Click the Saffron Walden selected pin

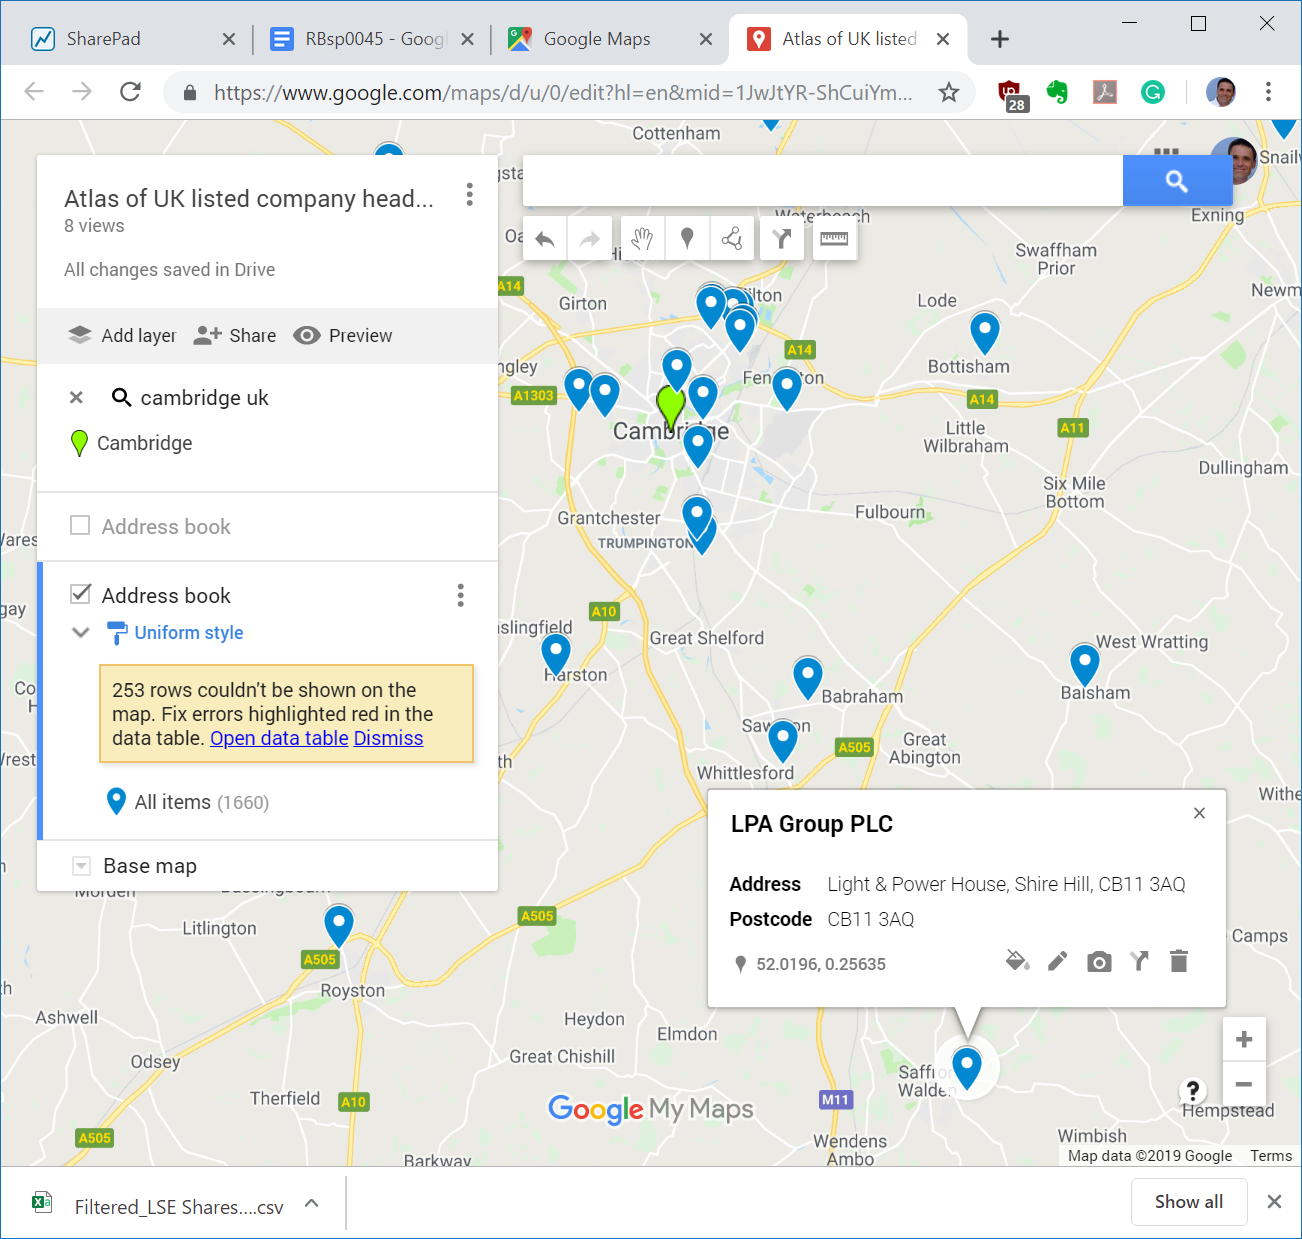tap(967, 1068)
